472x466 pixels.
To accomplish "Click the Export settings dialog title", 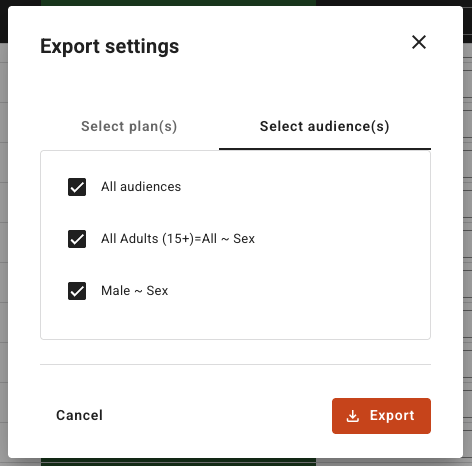I will point(110,46).
